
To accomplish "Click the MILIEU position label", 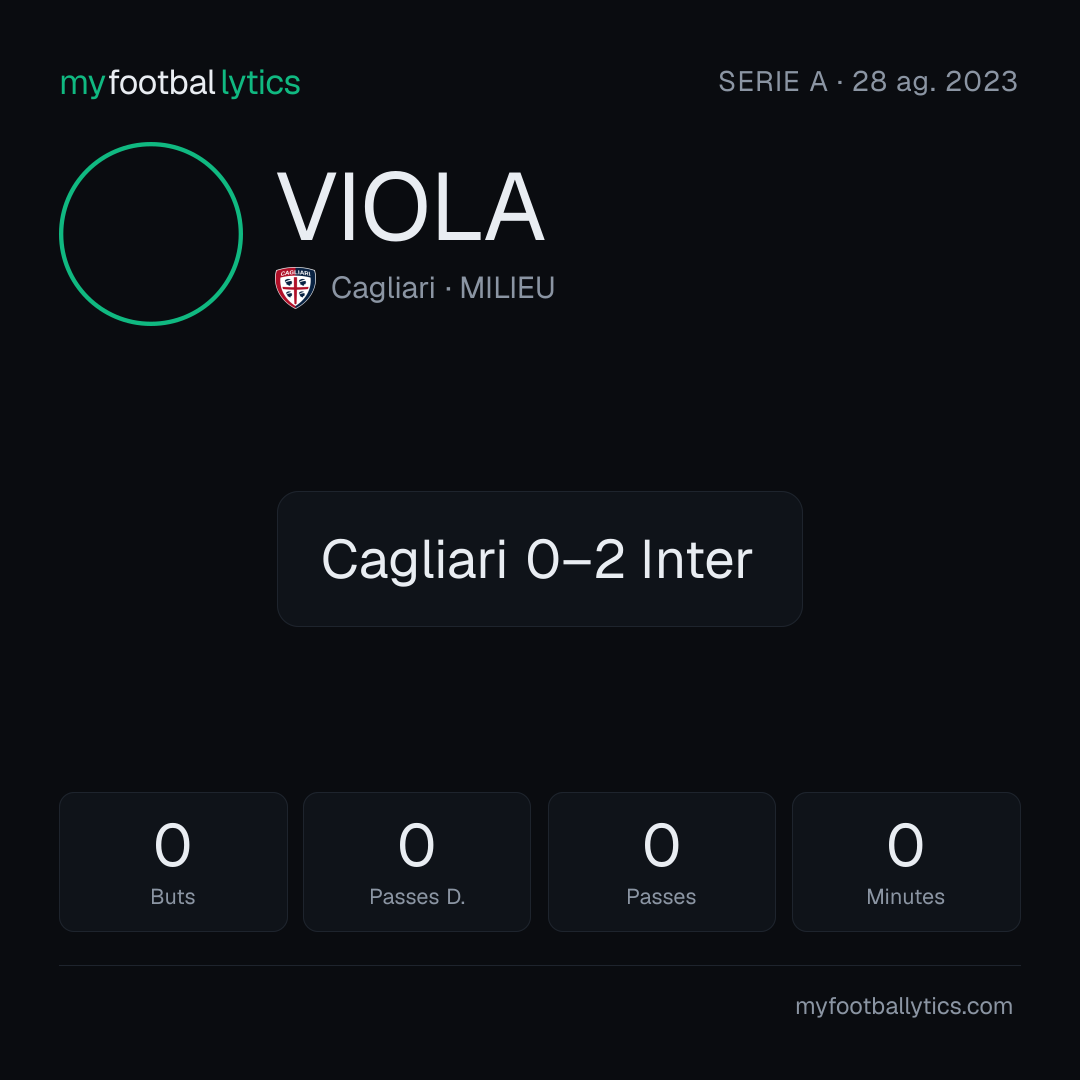I will pyautogui.click(x=507, y=288).
